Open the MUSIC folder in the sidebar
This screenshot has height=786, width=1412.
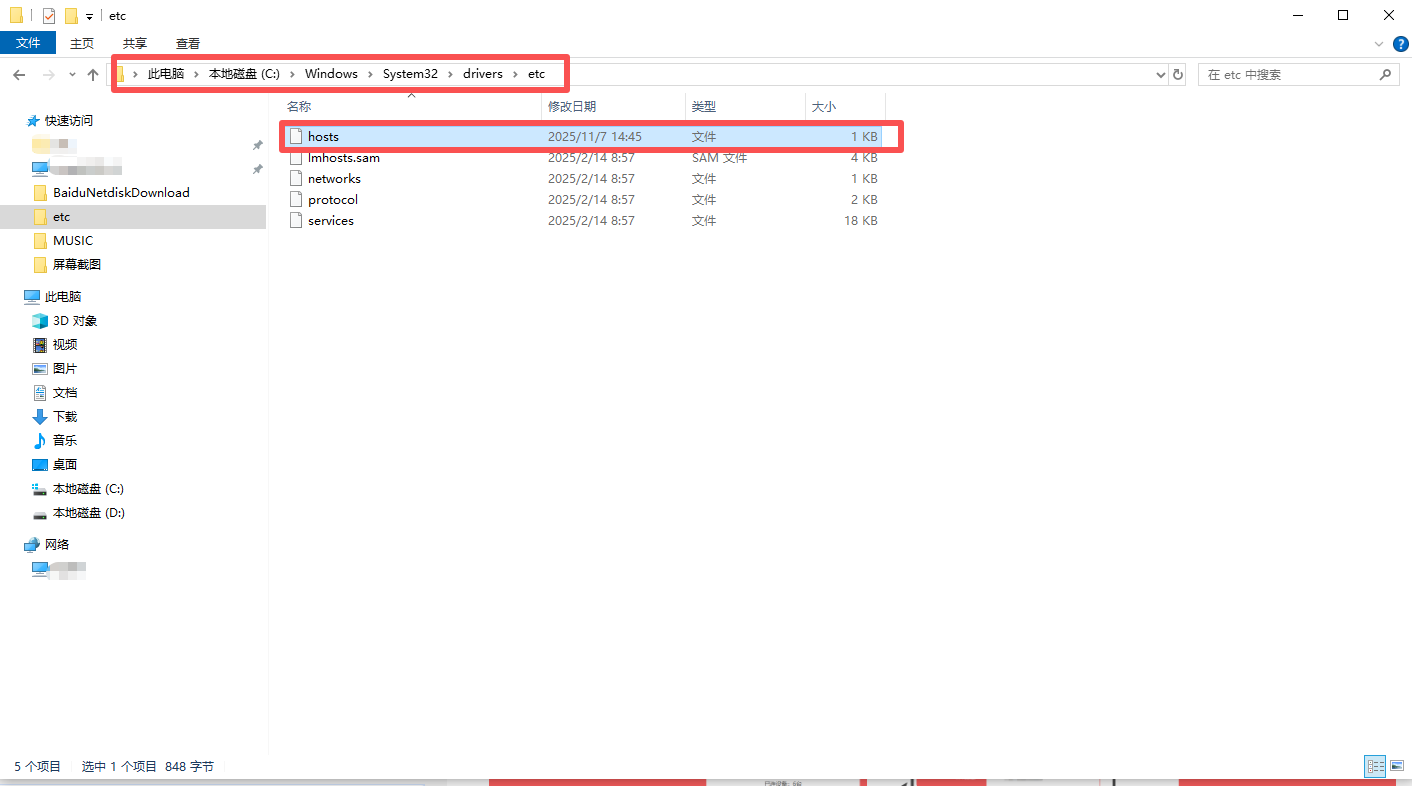[x=73, y=241]
